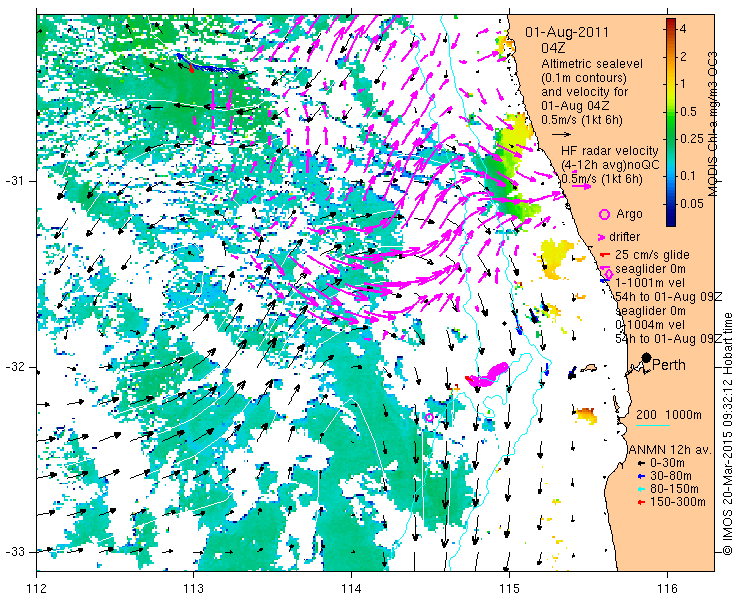Click the colorbar value 0.25
The width and height of the screenshot is (740, 600).
point(693,139)
